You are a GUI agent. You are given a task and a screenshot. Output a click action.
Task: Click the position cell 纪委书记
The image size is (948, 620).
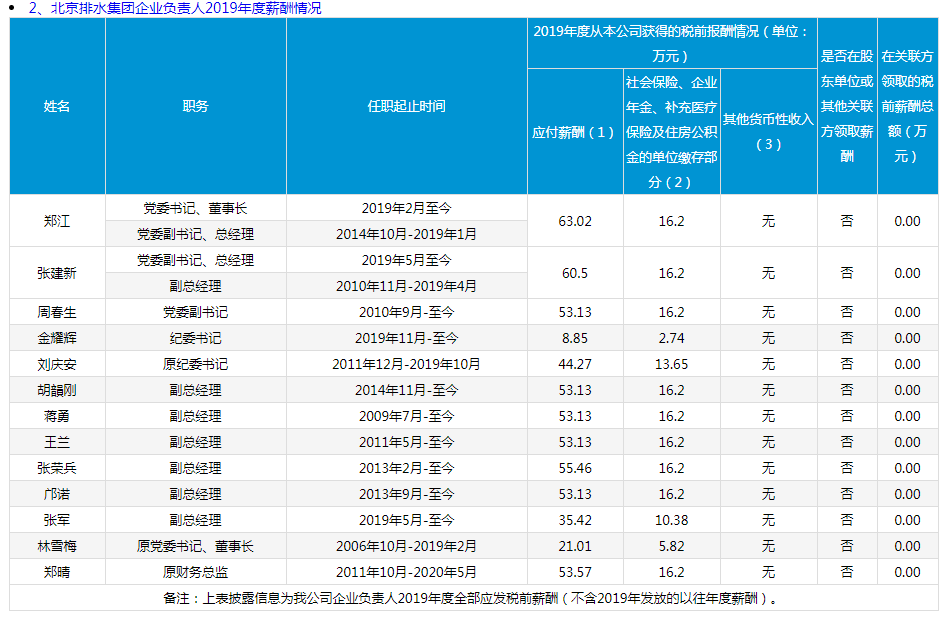click(x=195, y=339)
